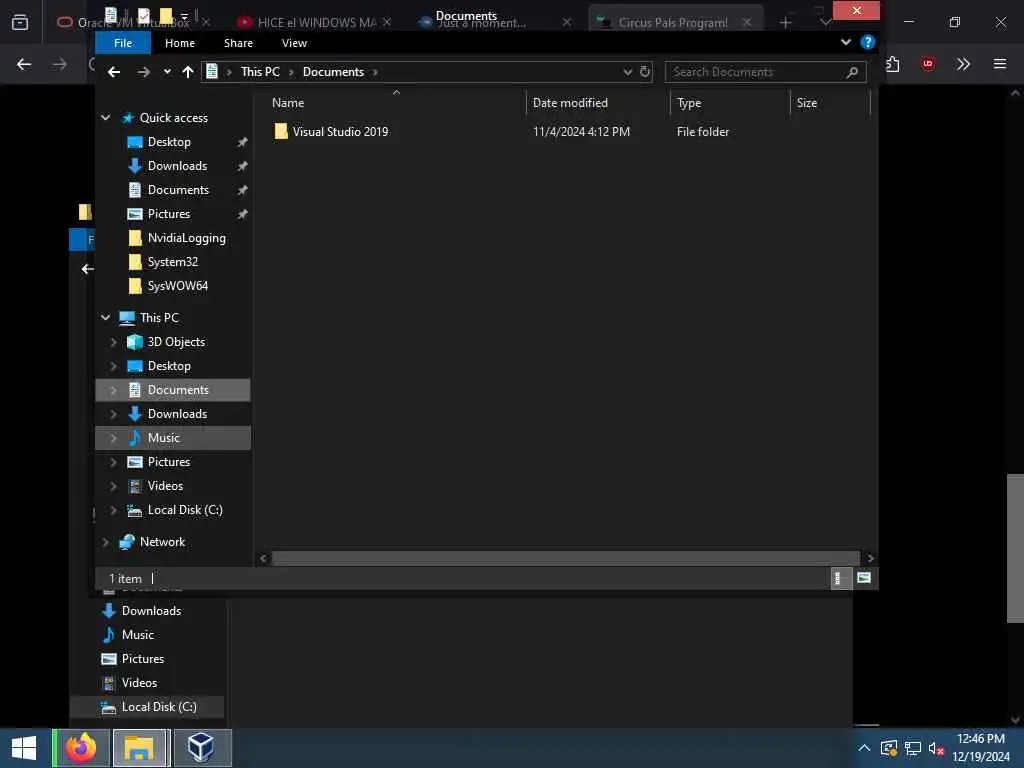Open File Explorer from the taskbar
This screenshot has height=768, width=1024.
[139, 748]
